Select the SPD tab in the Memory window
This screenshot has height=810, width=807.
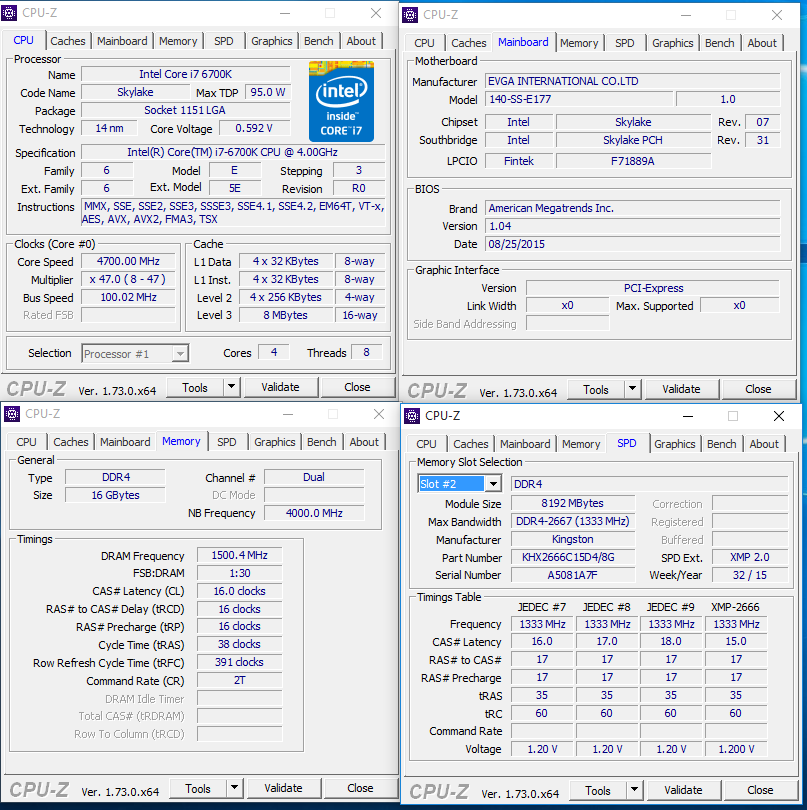226,442
